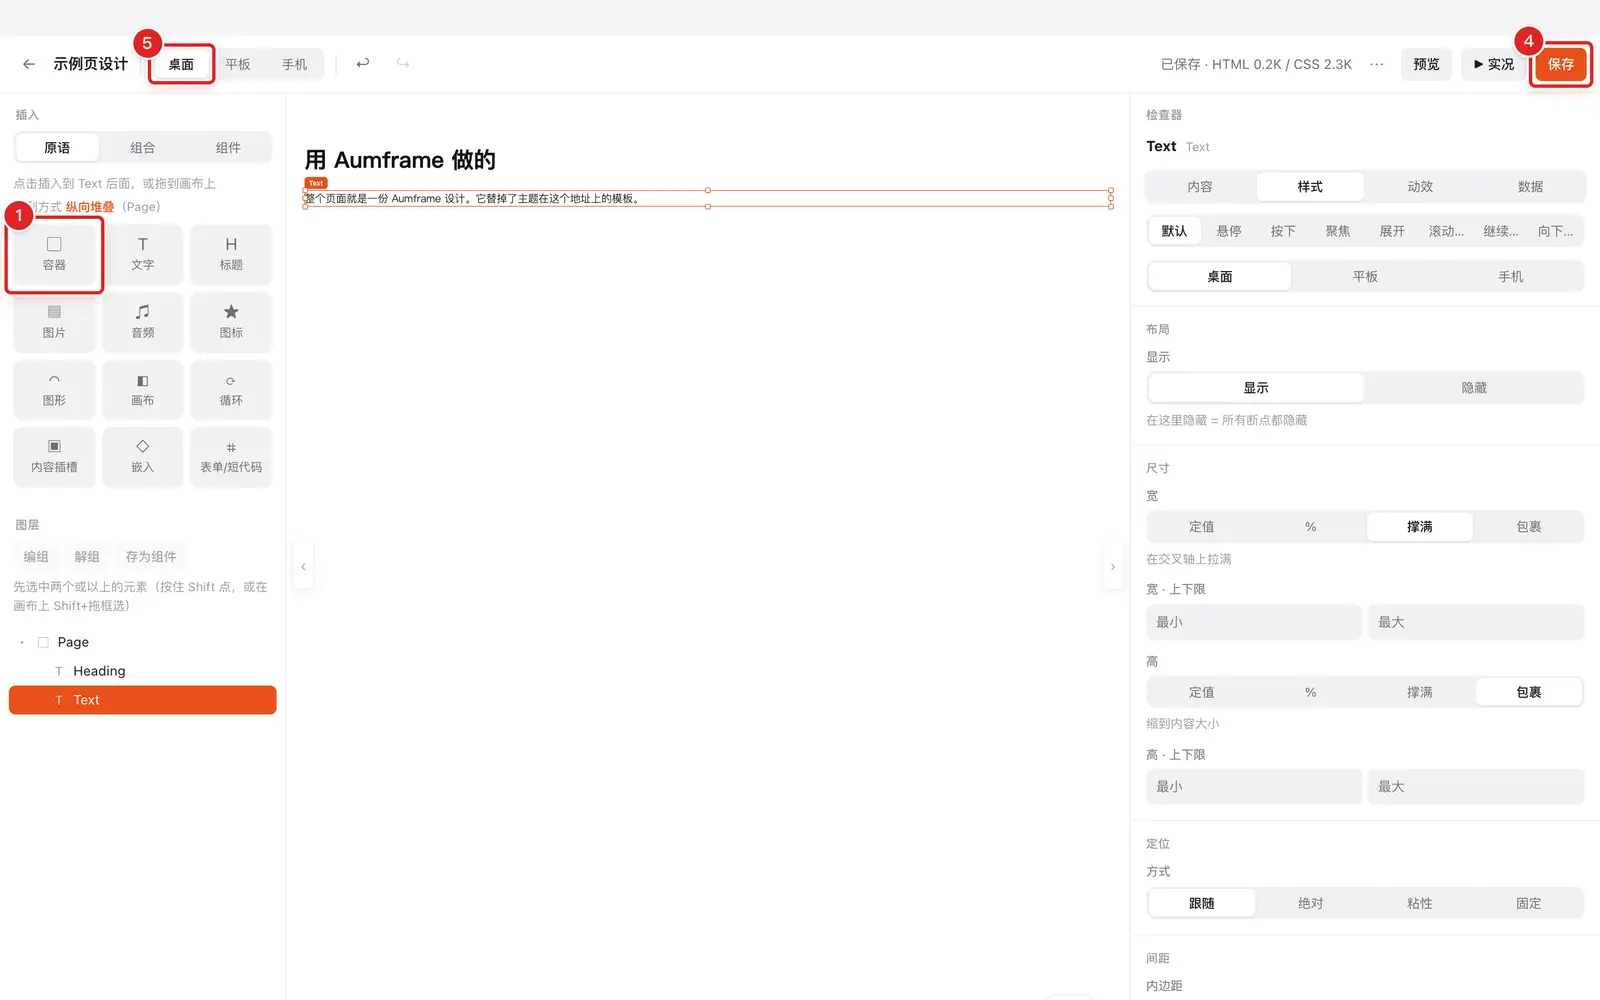Insert a 表单/短代码 element
Image resolution: width=1600 pixels, height=1000 pixels.
(x=231, y=457)
